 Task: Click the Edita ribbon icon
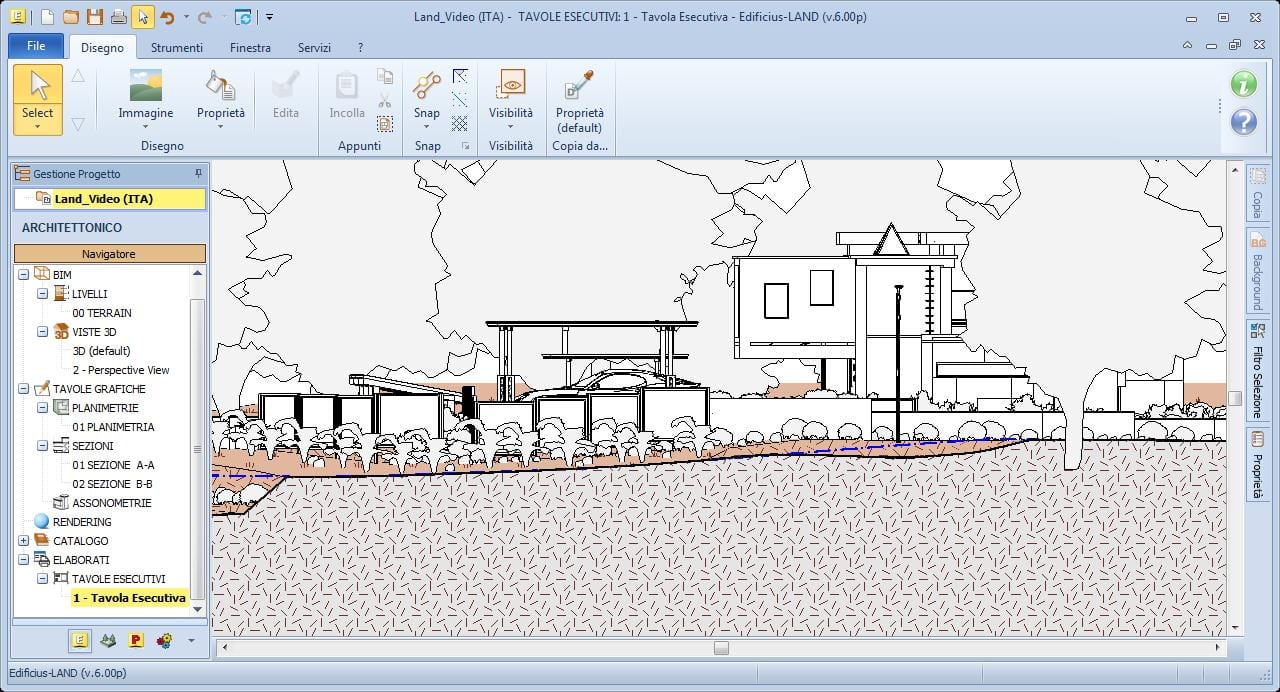click(x=285, y=95)
